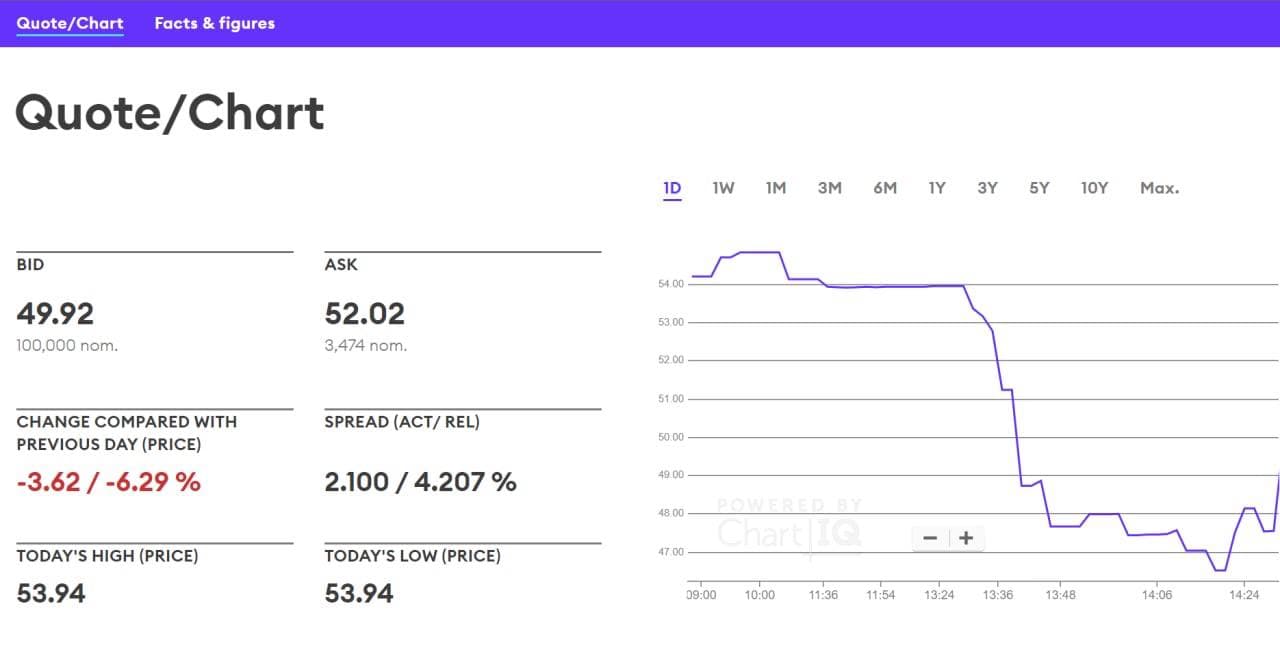View the 10Y chart history
The height and width of the screenshot is (645, 1280).
1094,188
